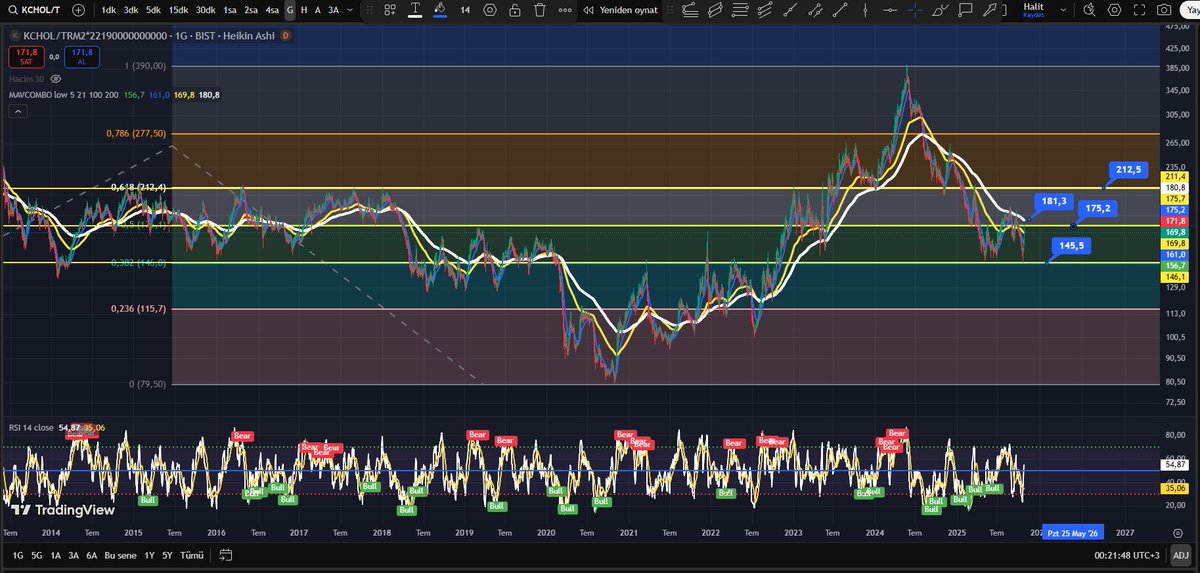Select the Tümü date range

pyautogui.click(x=190, y=555)
